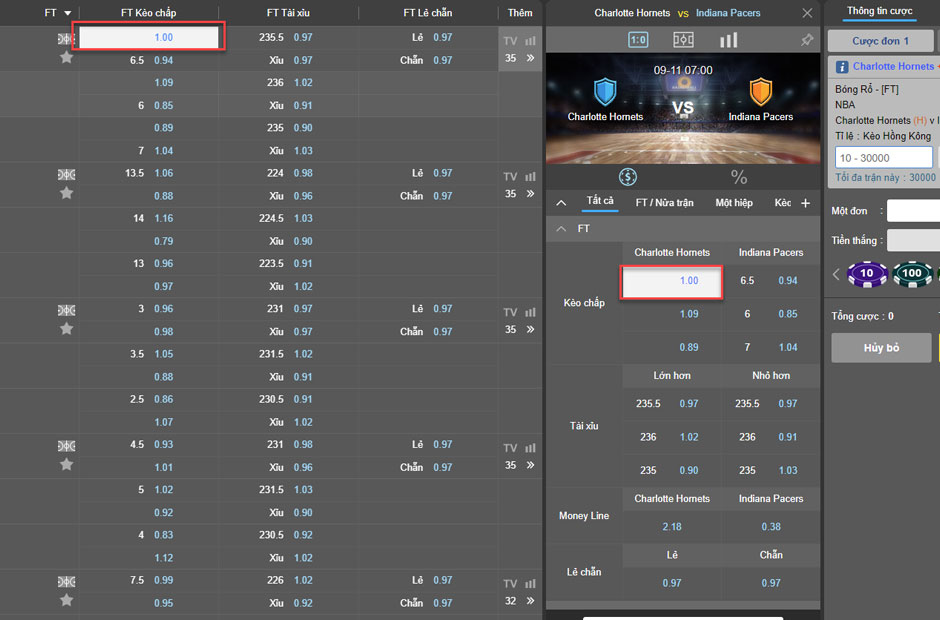Expand more markets arrow for 224 total match
Viewport: 940px width, 620px height.
coord(531,194)
